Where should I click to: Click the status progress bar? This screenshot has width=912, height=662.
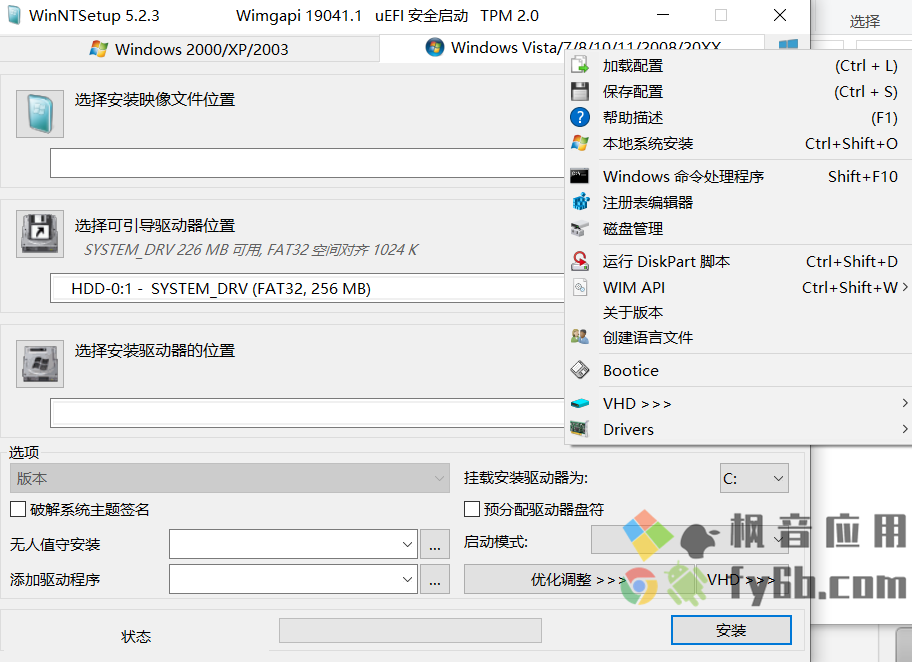(x=410, y=631)
